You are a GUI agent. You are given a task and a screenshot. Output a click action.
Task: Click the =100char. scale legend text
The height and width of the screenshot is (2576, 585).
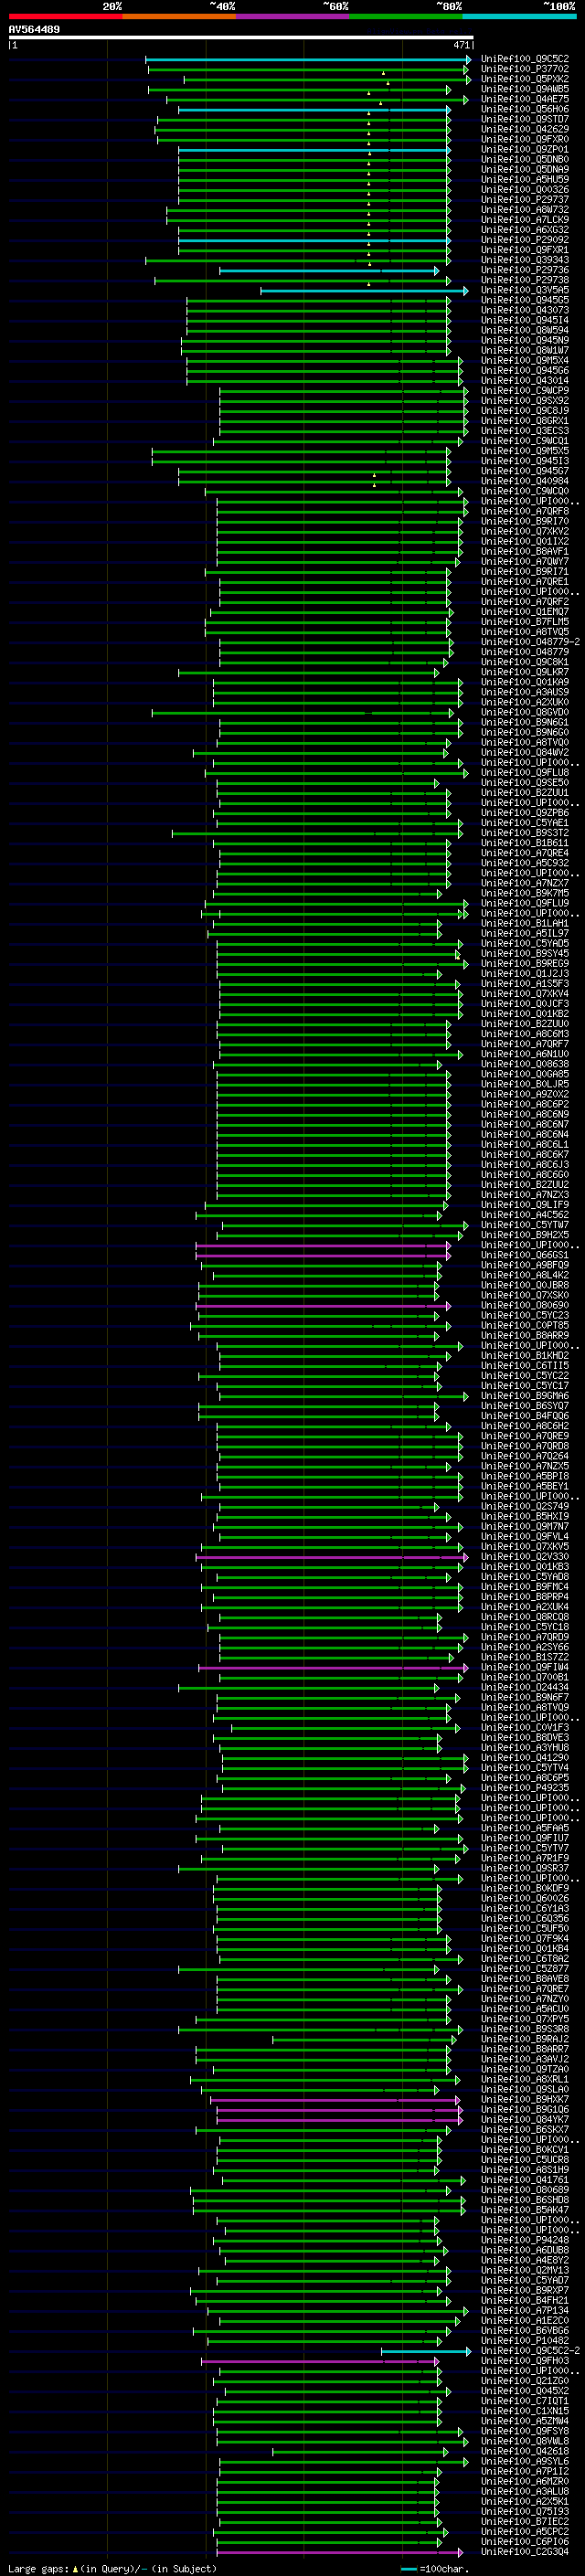pos(444,2568)
